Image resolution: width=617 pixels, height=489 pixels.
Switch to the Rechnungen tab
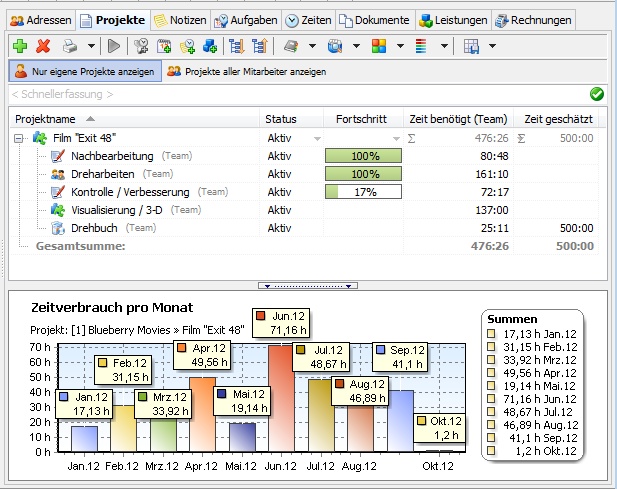click(x=533, y=20)
